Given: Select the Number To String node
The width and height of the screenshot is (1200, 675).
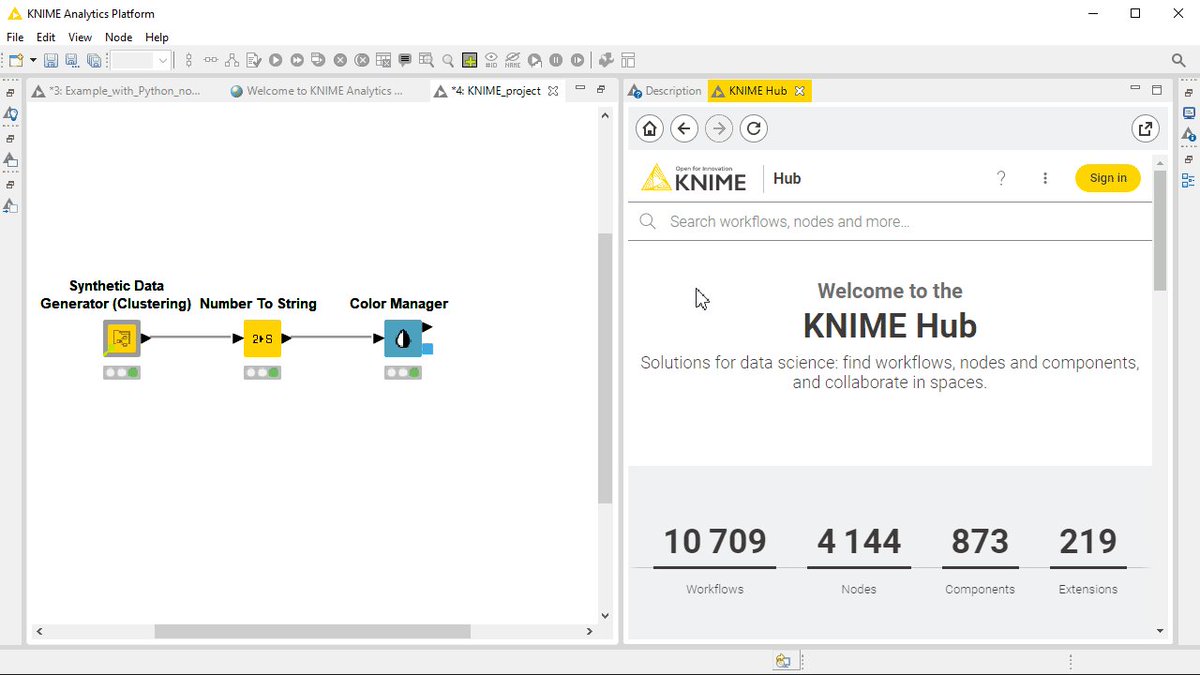Looking at the screenshot, I should click(x=262, y=338).
